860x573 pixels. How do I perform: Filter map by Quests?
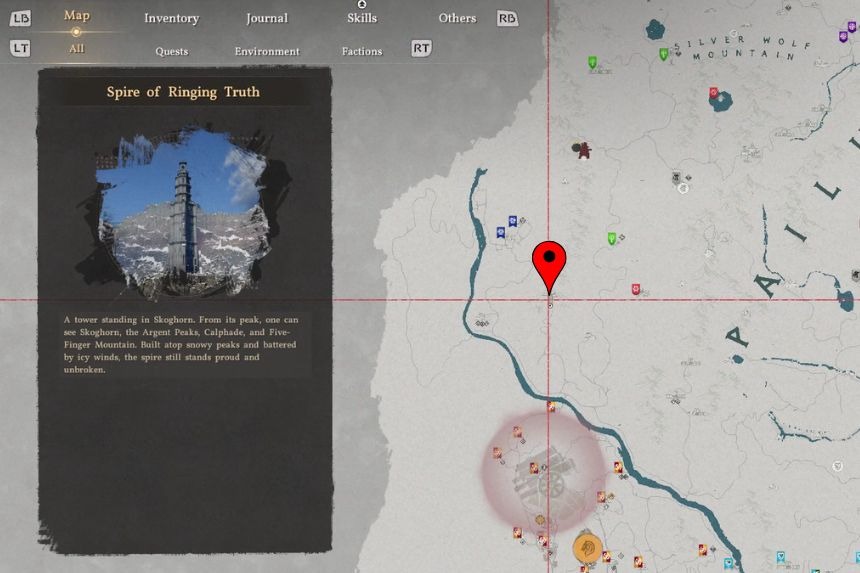pos(171,51)
